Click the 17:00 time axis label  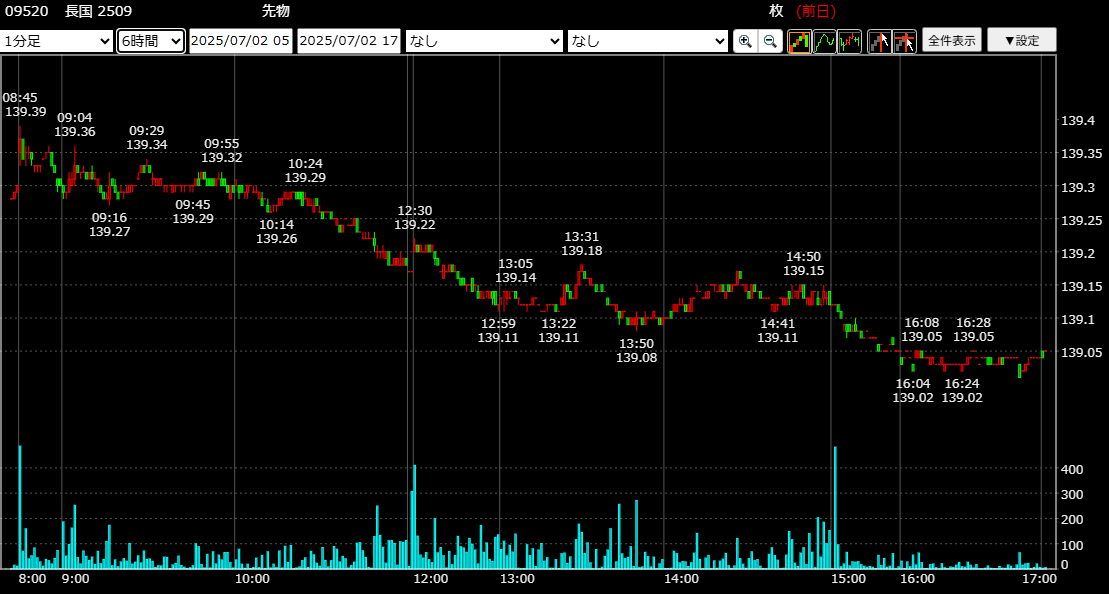tap(1039, 578)
